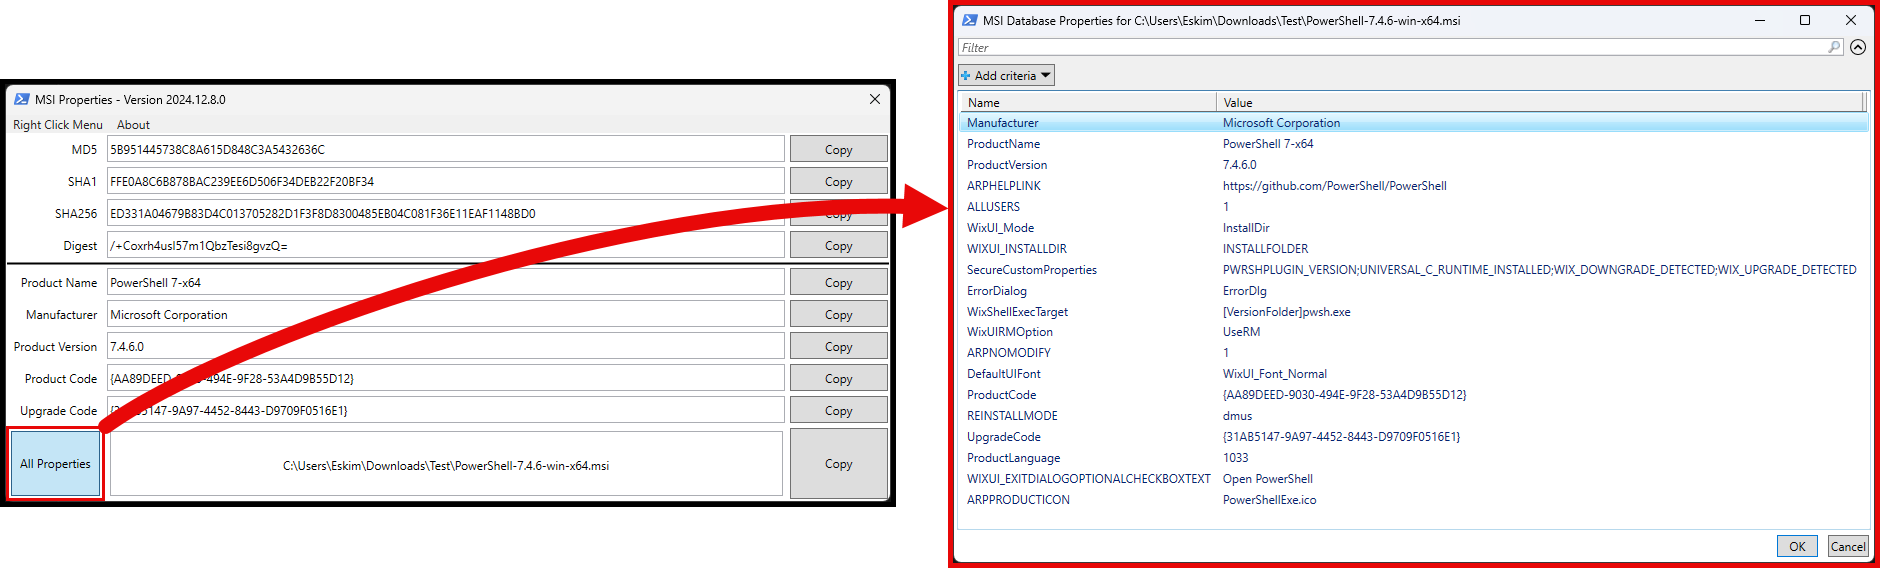Screen dimensions: 1880x568
Task: Select the REINSTALLMODE property row
Action: tap(1414, 415)
